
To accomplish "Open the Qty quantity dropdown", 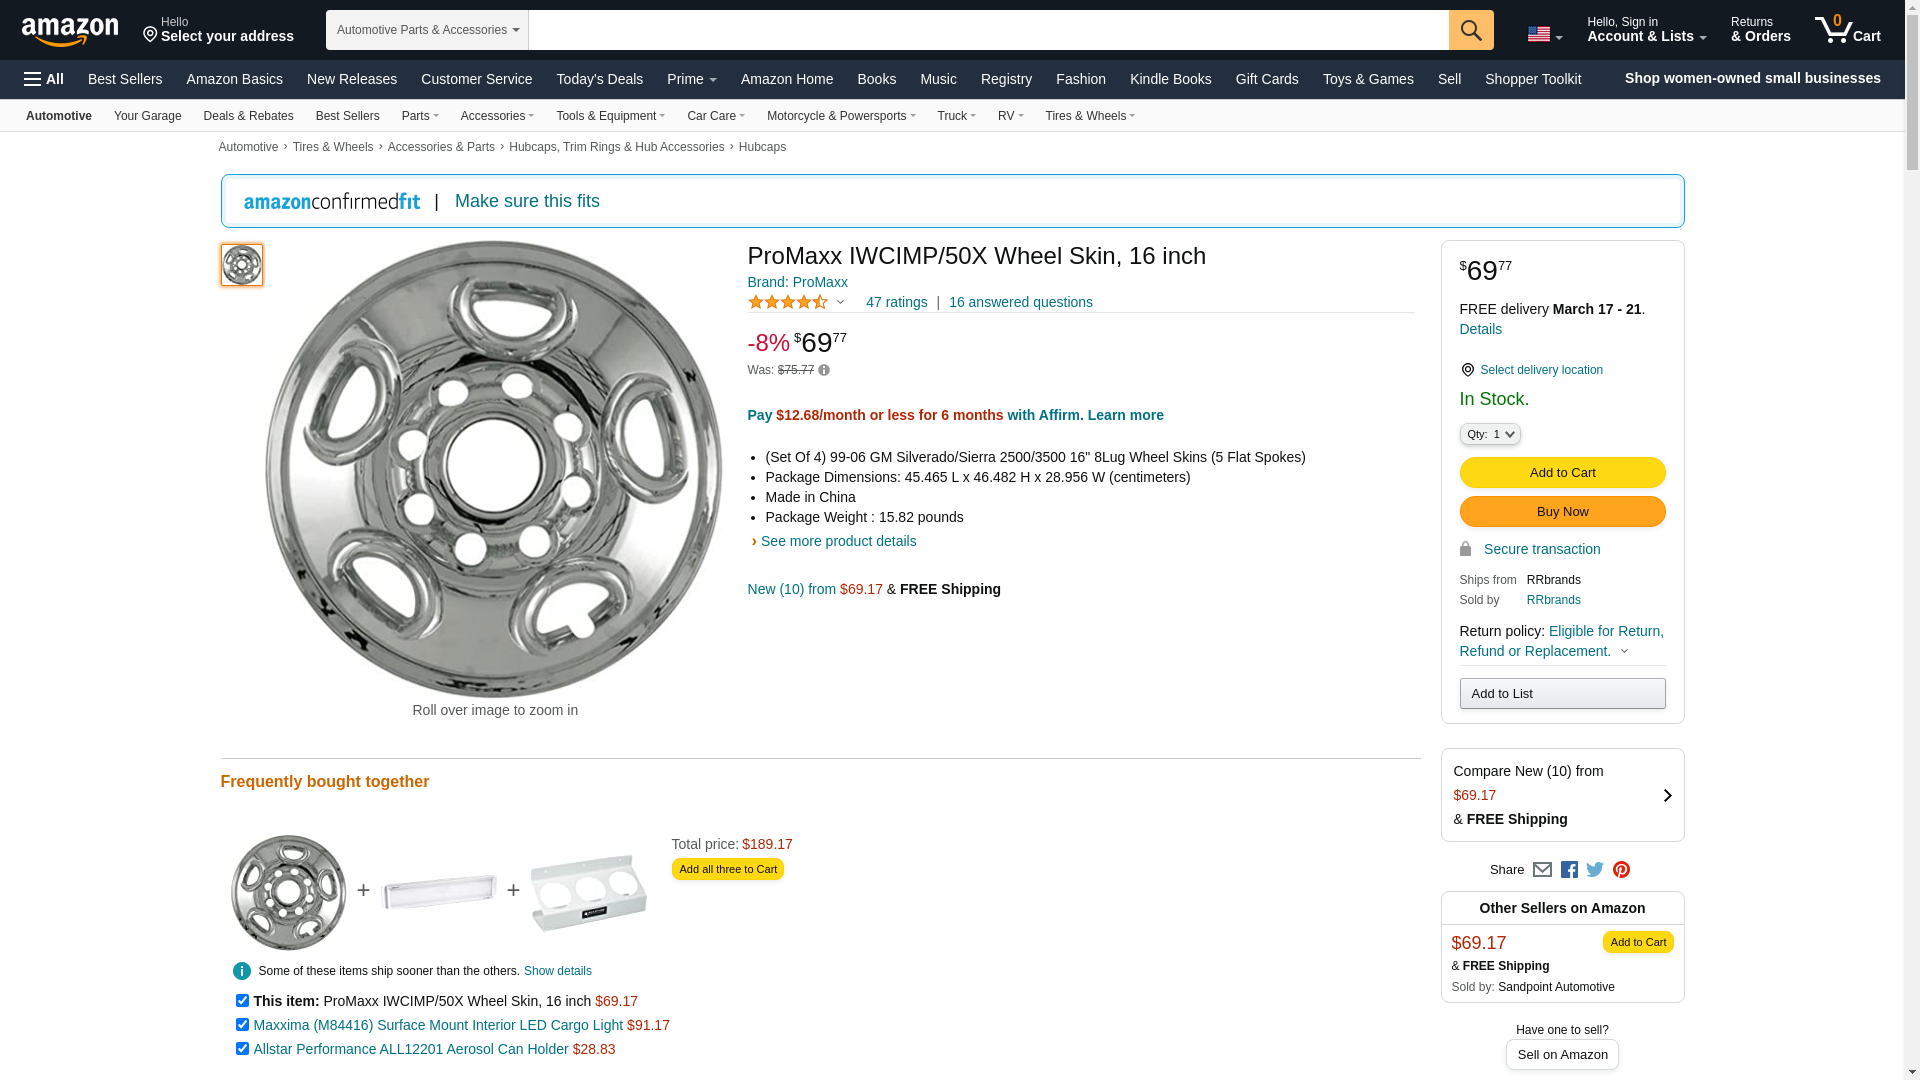I will click(1490, 434).
